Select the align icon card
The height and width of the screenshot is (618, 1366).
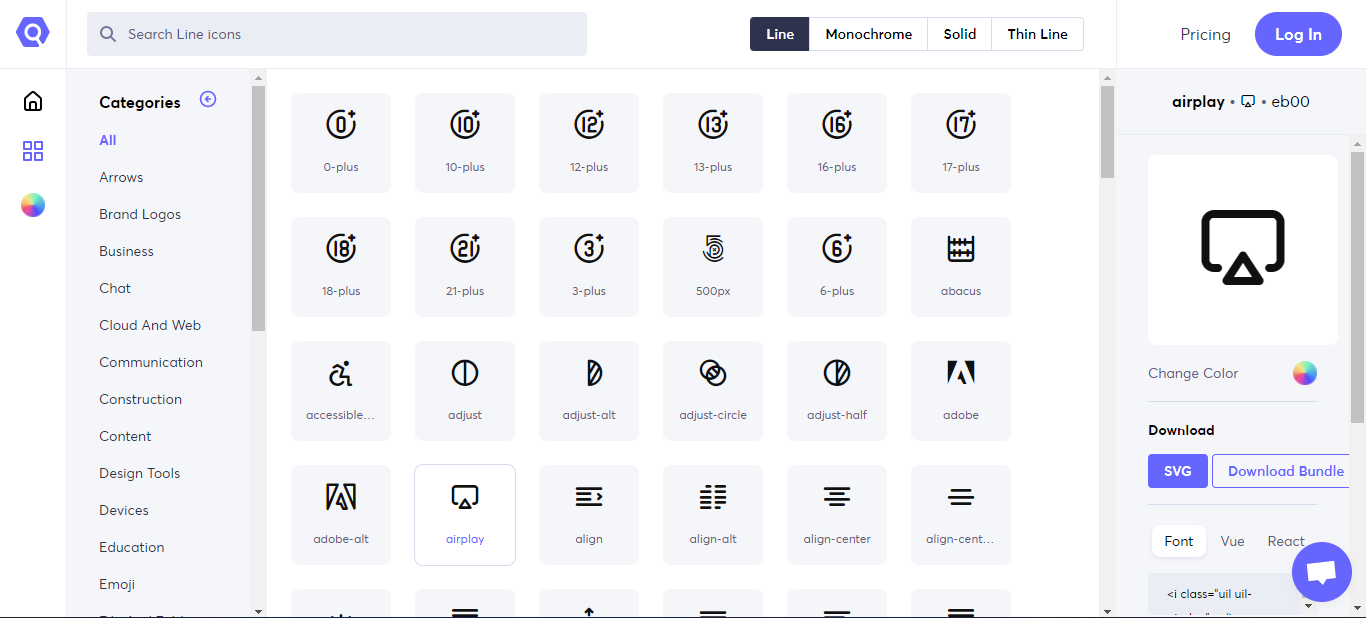point(589,515)
